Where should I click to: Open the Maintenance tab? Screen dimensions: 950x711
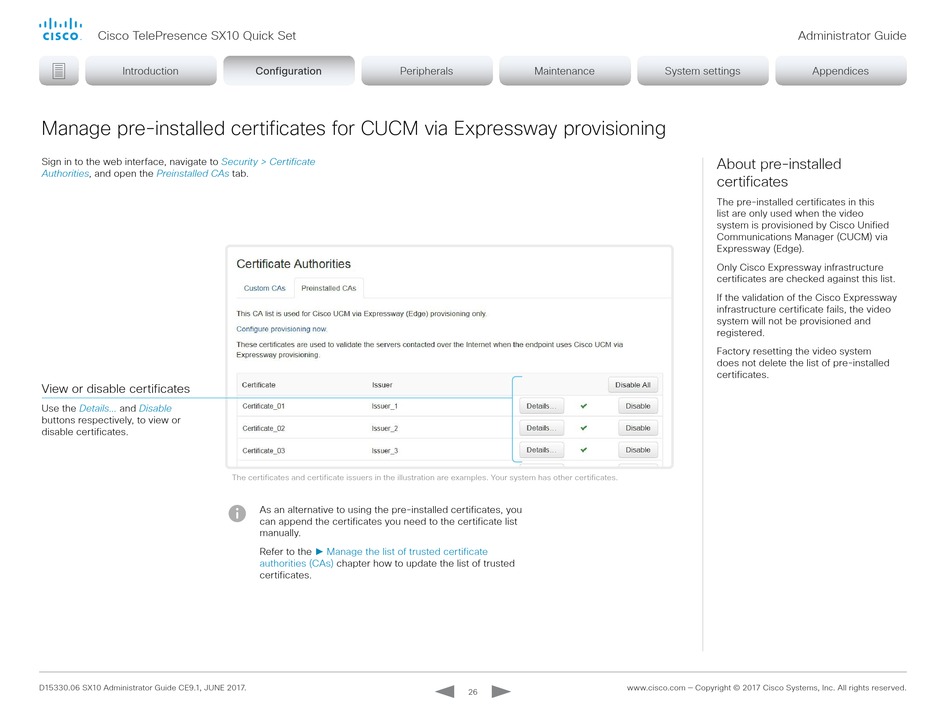564,71
